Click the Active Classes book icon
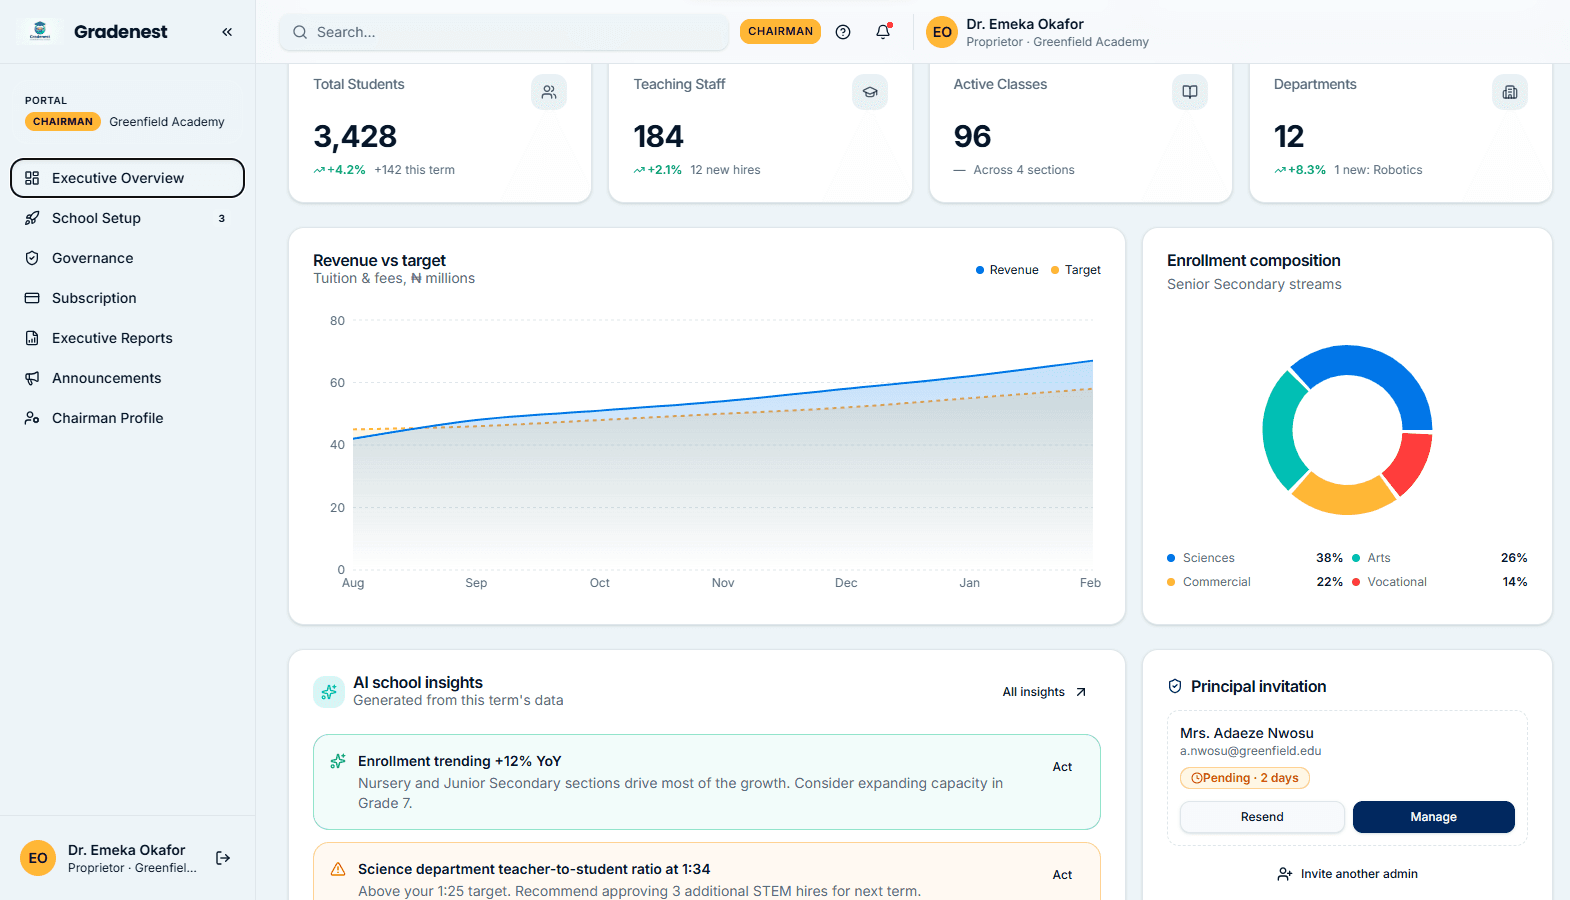The image size is (1570, 900). coord(1190,92)
